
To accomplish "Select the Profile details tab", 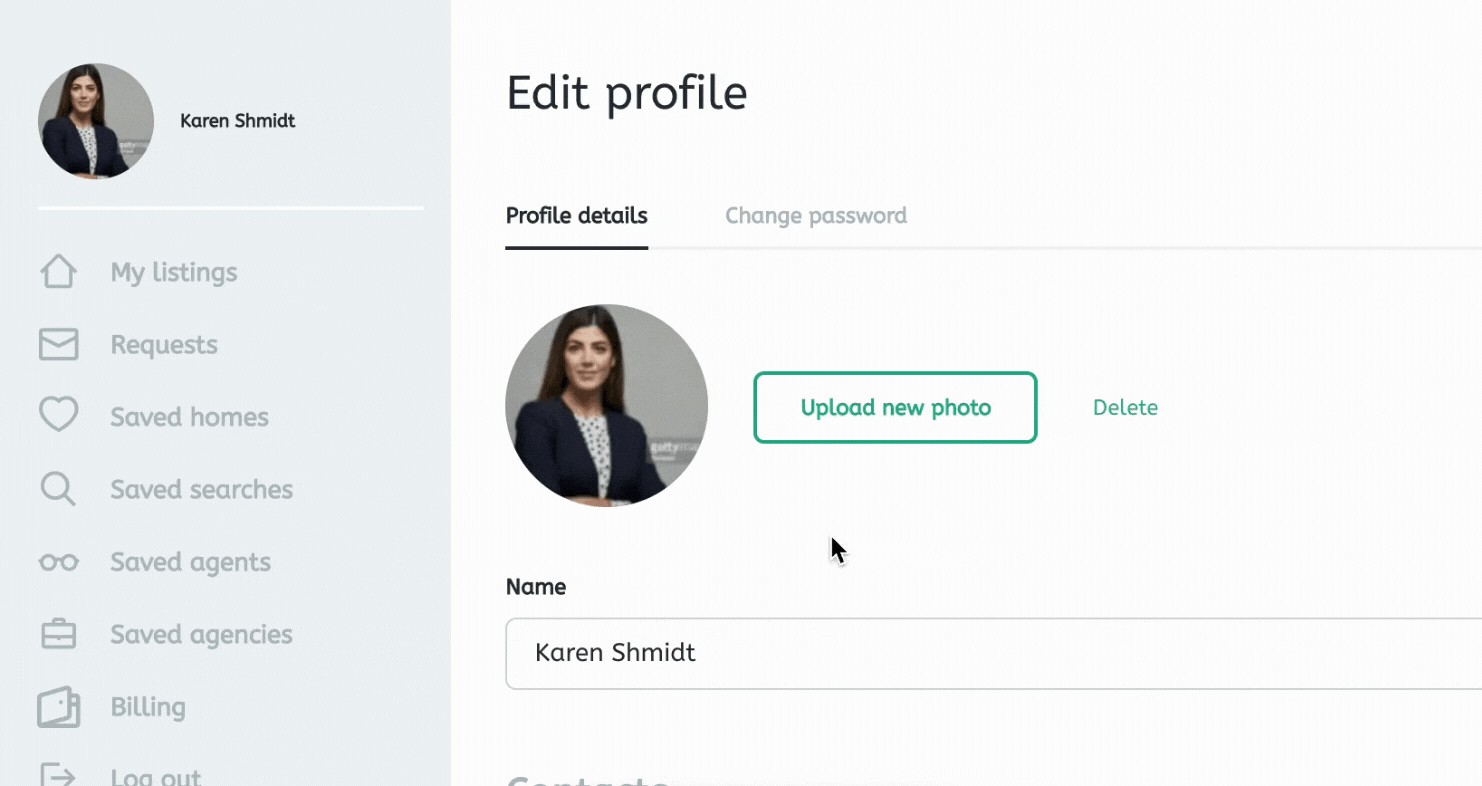I will (x=576, y=215).
